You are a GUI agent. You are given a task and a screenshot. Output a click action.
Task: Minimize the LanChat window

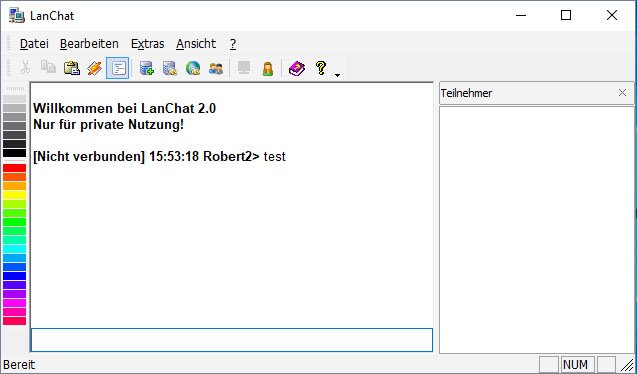(x=520, y=15)
